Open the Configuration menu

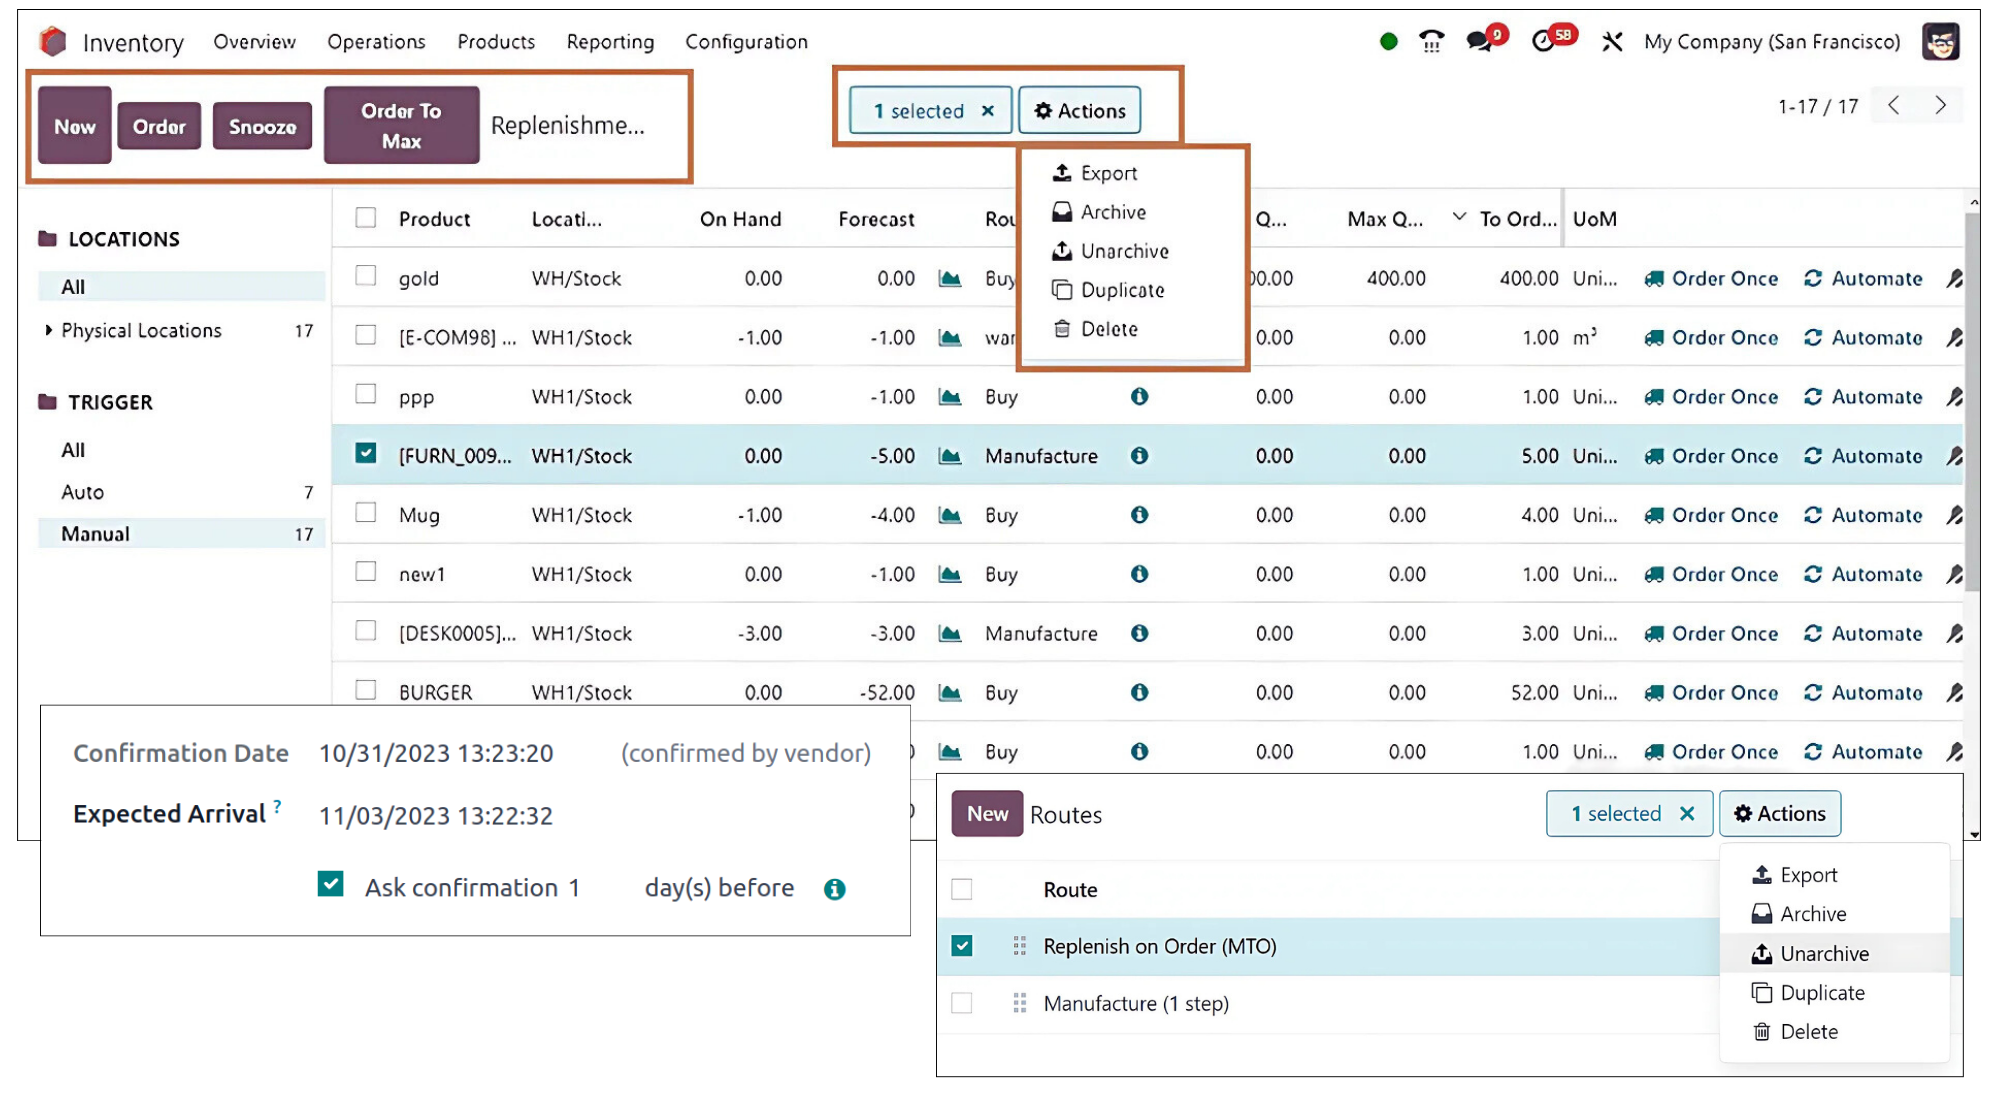click(746, 42)
